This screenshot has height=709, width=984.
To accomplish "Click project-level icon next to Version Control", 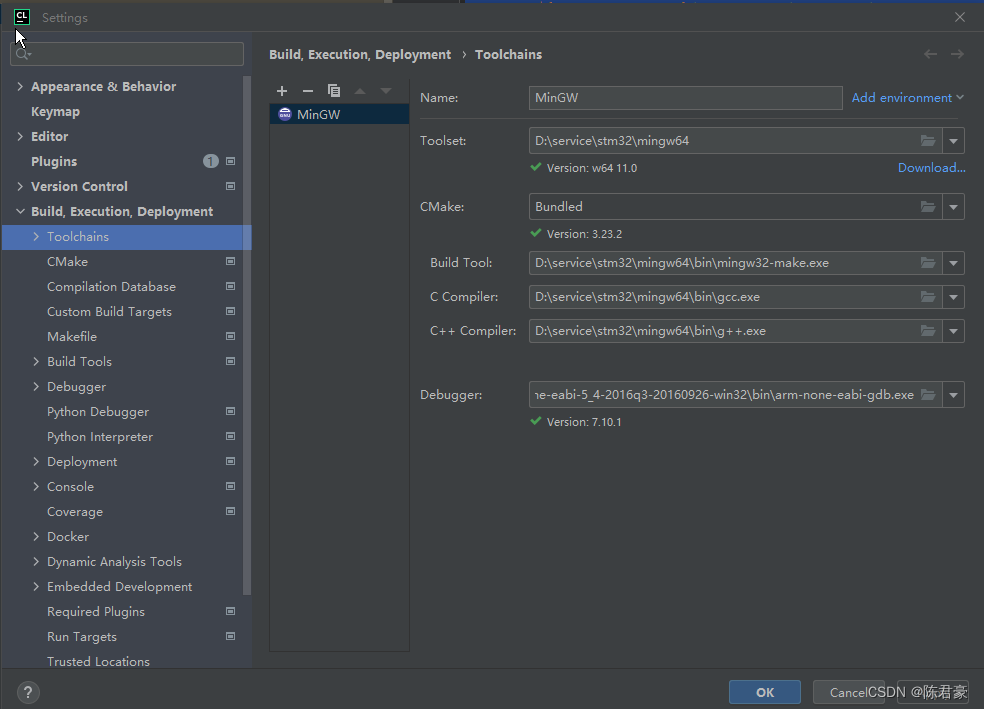I will point(230,186).
